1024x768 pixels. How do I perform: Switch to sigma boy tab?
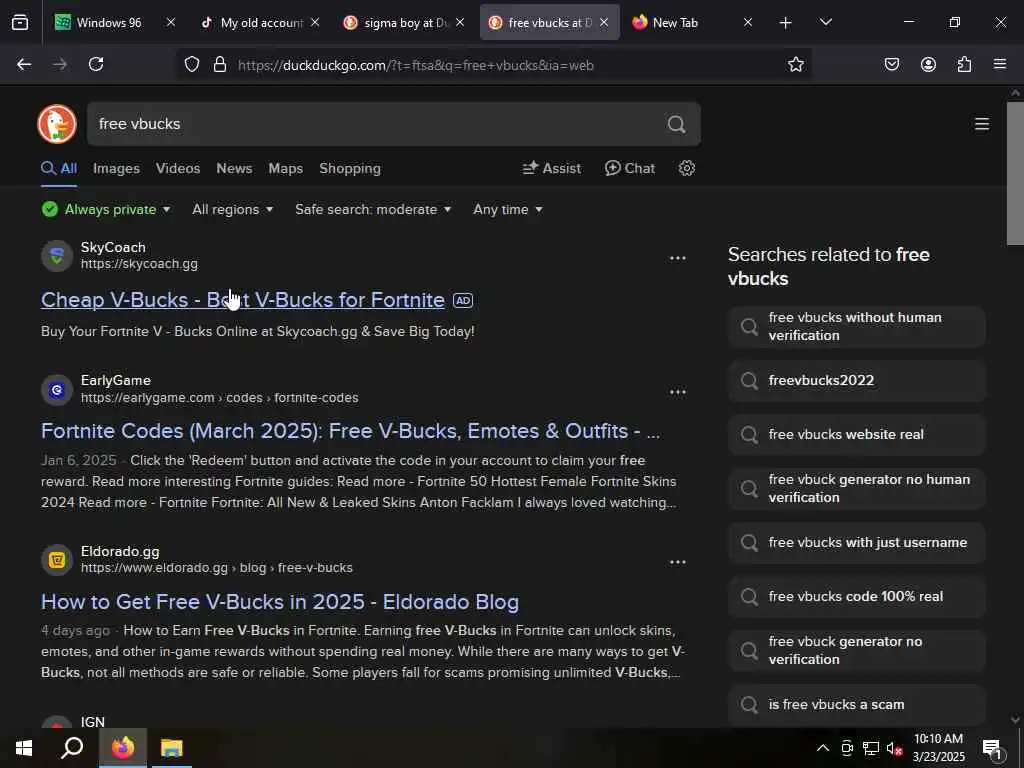pos(406,22)
